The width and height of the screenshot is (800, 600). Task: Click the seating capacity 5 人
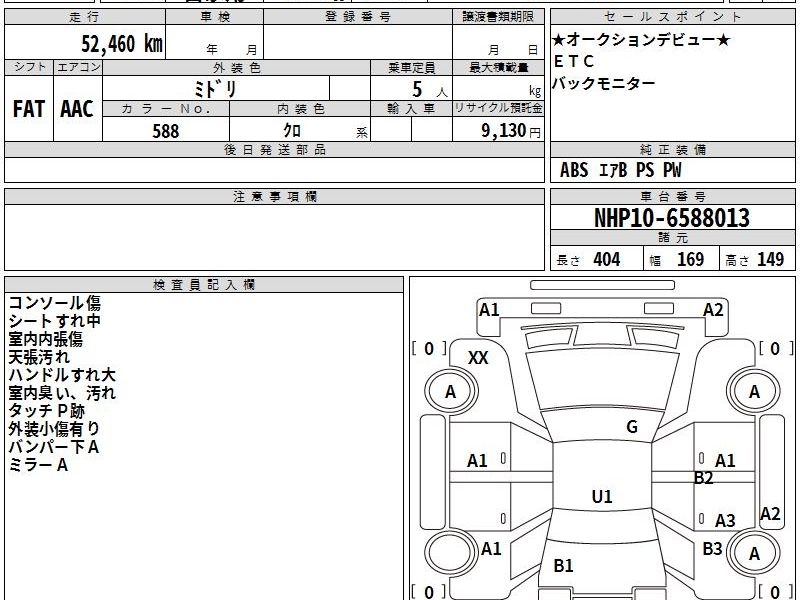(430, 90)
